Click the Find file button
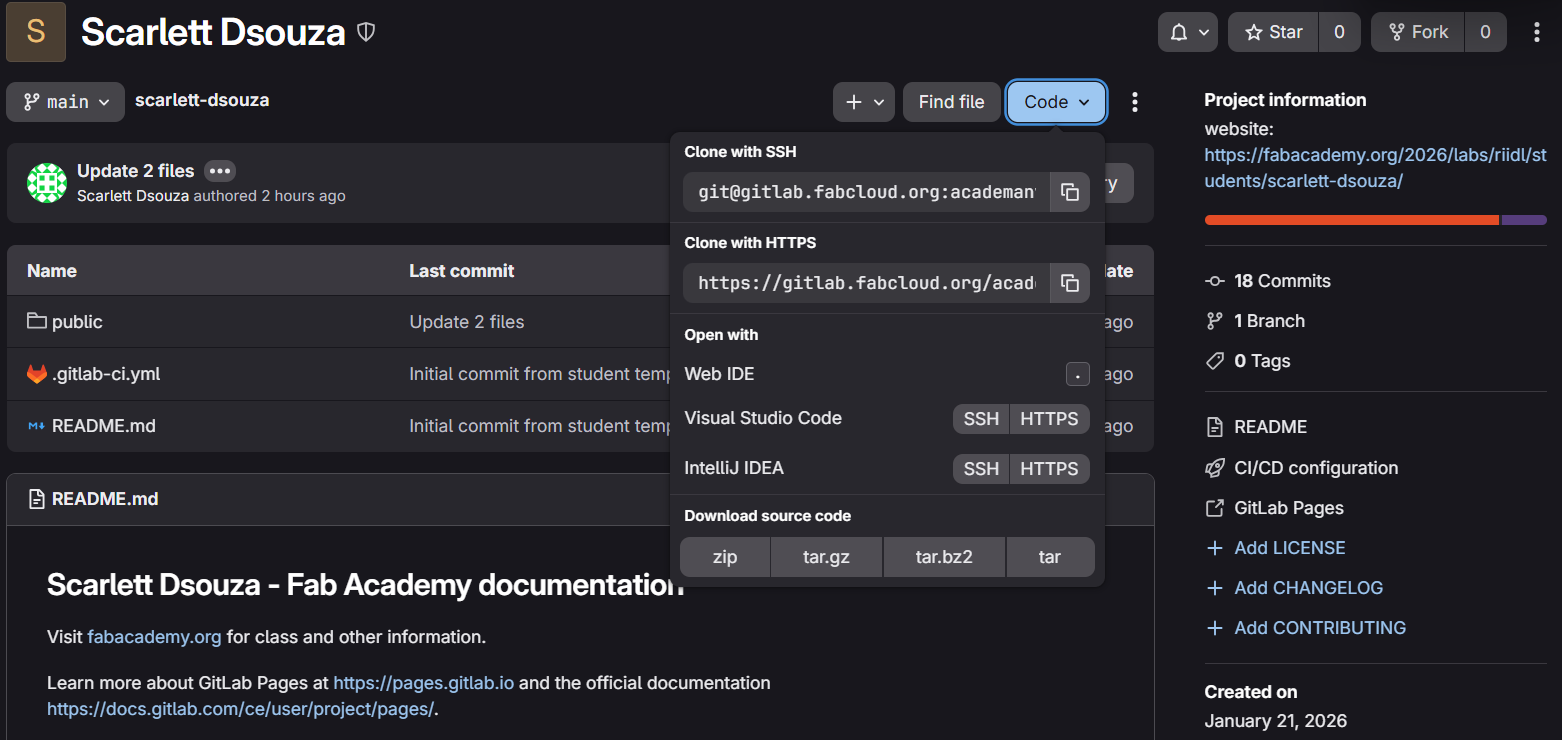This screenshot has height=740, width=1562. [x=951, y=102]
